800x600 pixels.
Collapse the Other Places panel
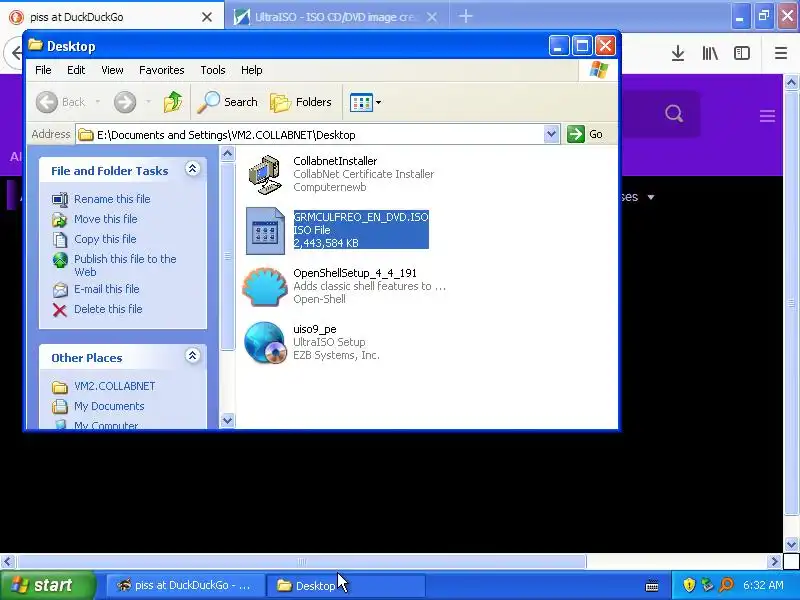coord(192,356)
